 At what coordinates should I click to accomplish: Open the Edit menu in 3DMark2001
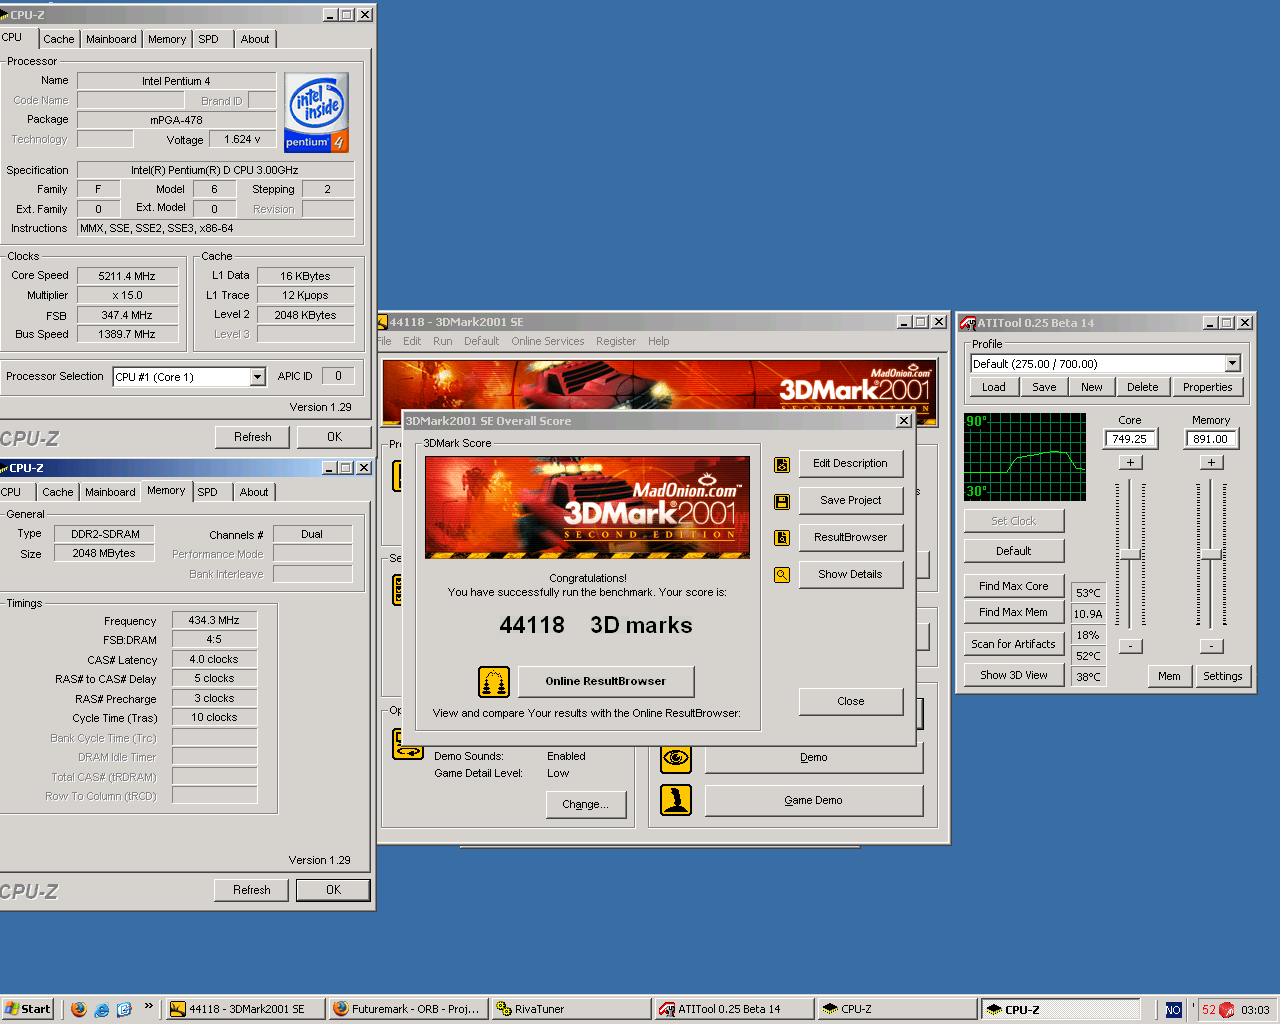point(412,341)
